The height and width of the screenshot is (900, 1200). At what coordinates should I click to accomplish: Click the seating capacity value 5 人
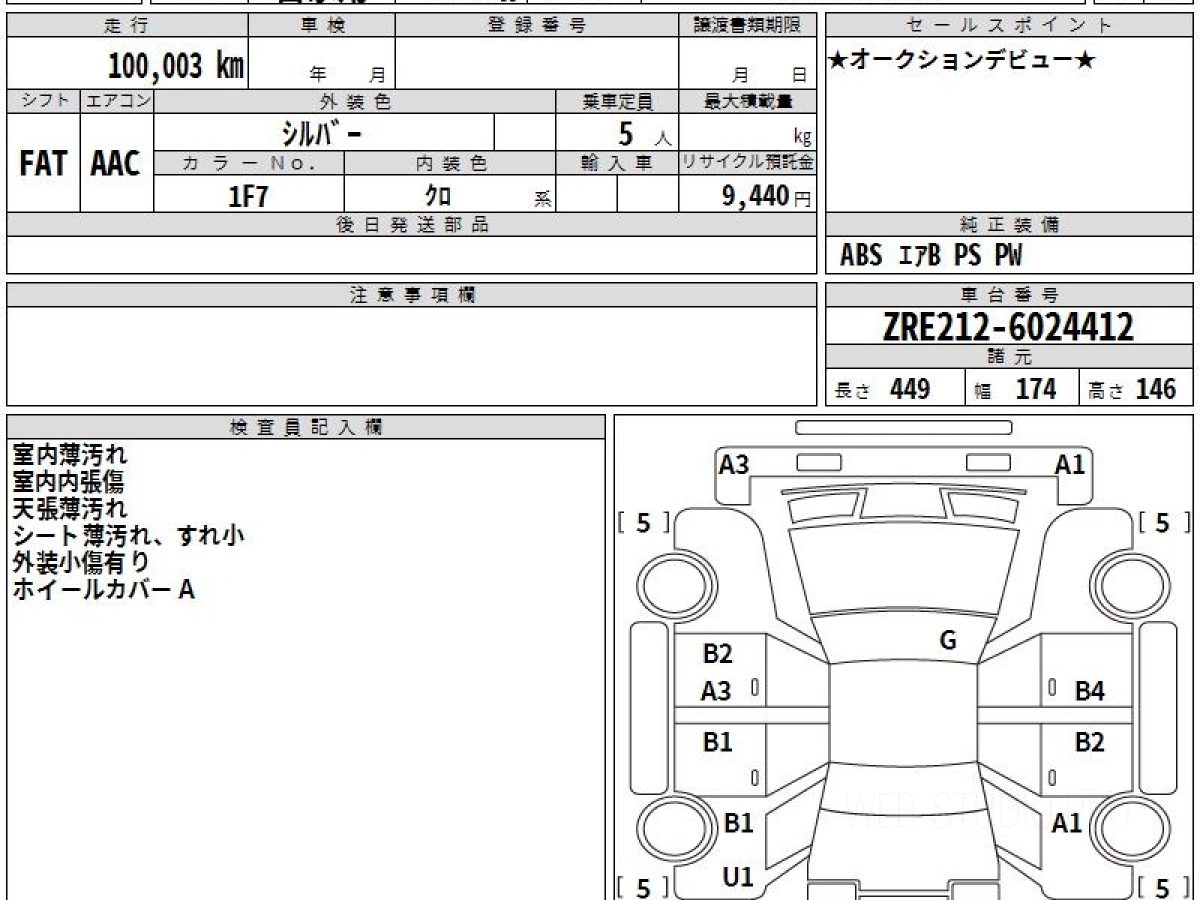[643, 134]
